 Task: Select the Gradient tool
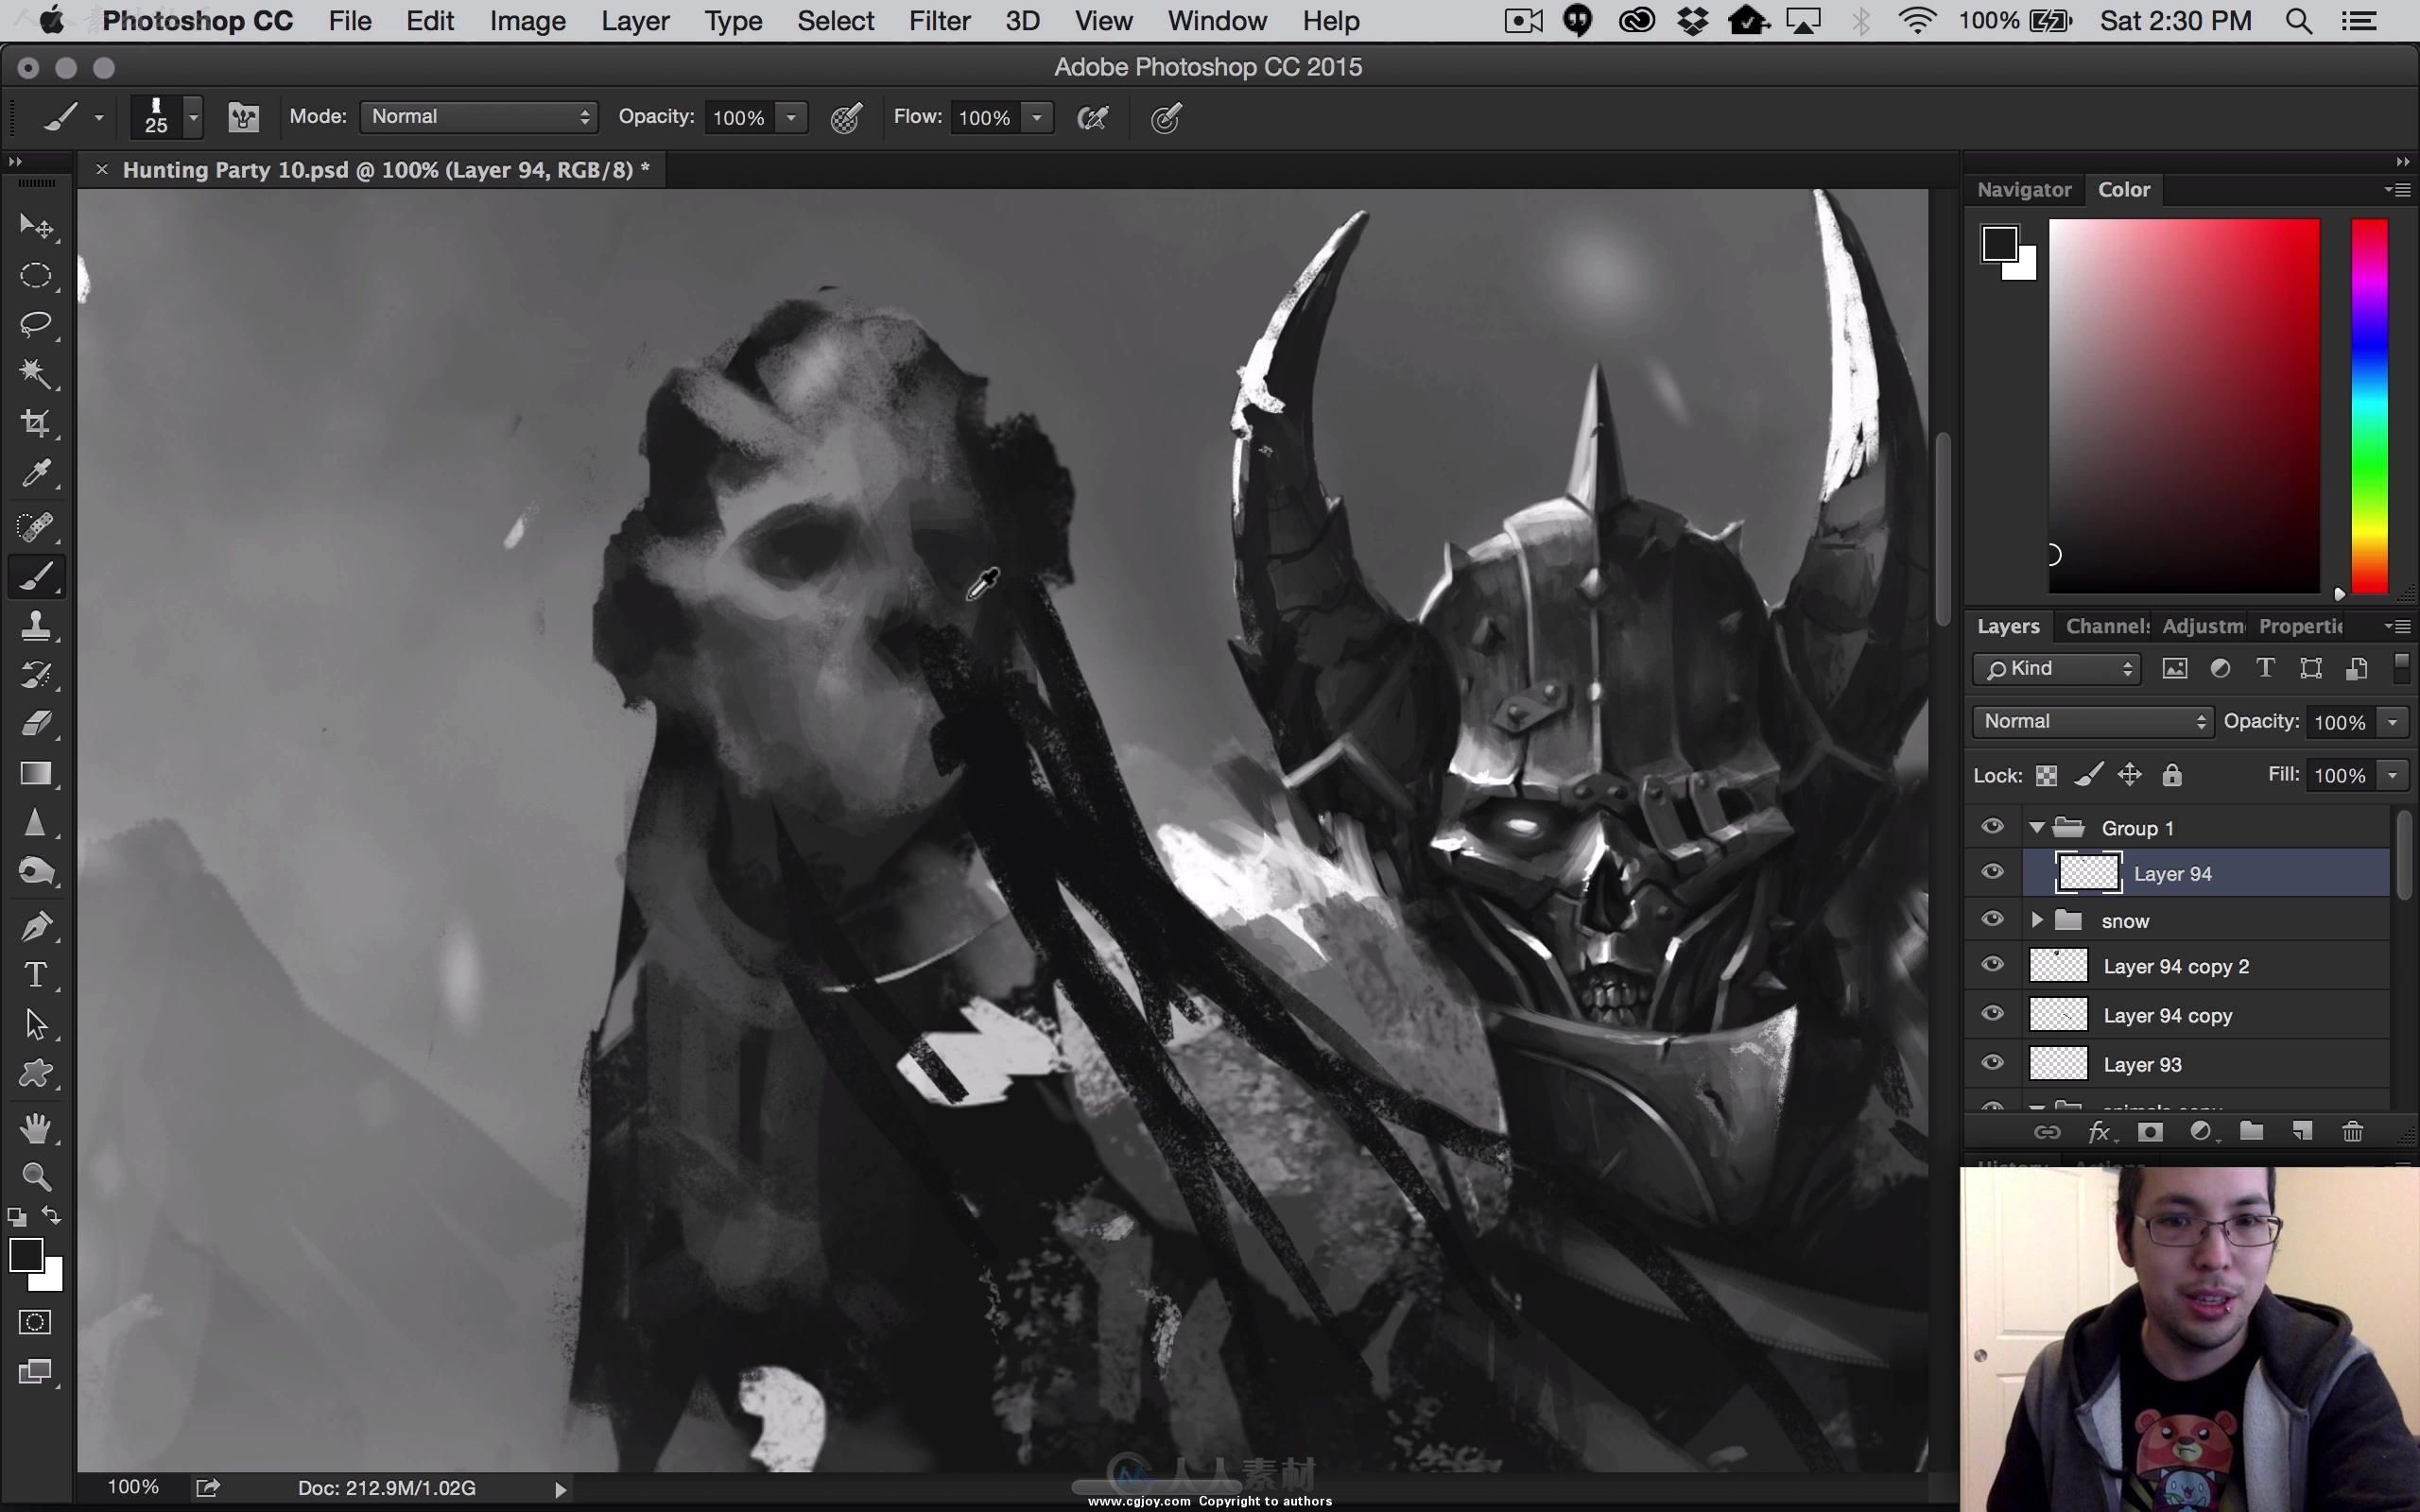(36, 774)
